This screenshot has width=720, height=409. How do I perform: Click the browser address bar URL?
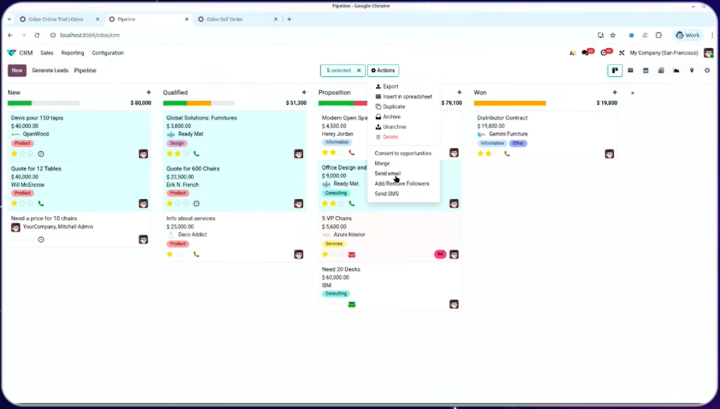tap(90, 35)
